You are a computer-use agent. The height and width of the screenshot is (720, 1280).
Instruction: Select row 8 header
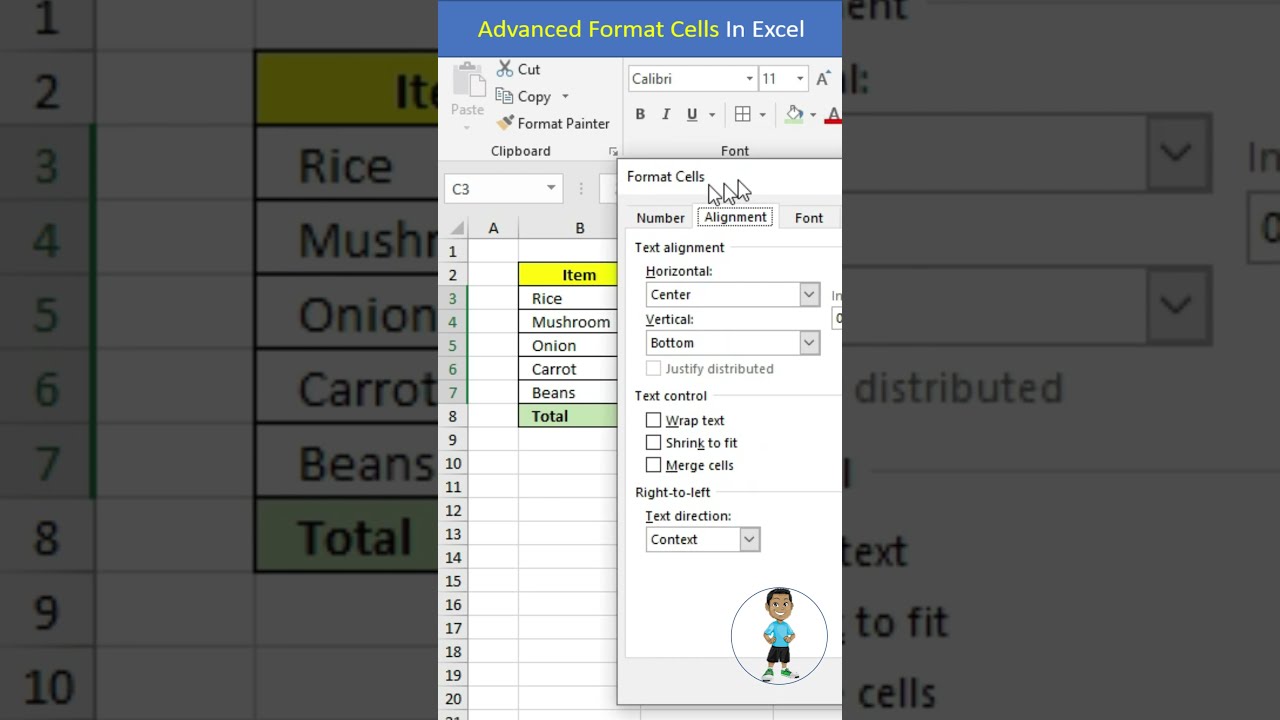453,416
